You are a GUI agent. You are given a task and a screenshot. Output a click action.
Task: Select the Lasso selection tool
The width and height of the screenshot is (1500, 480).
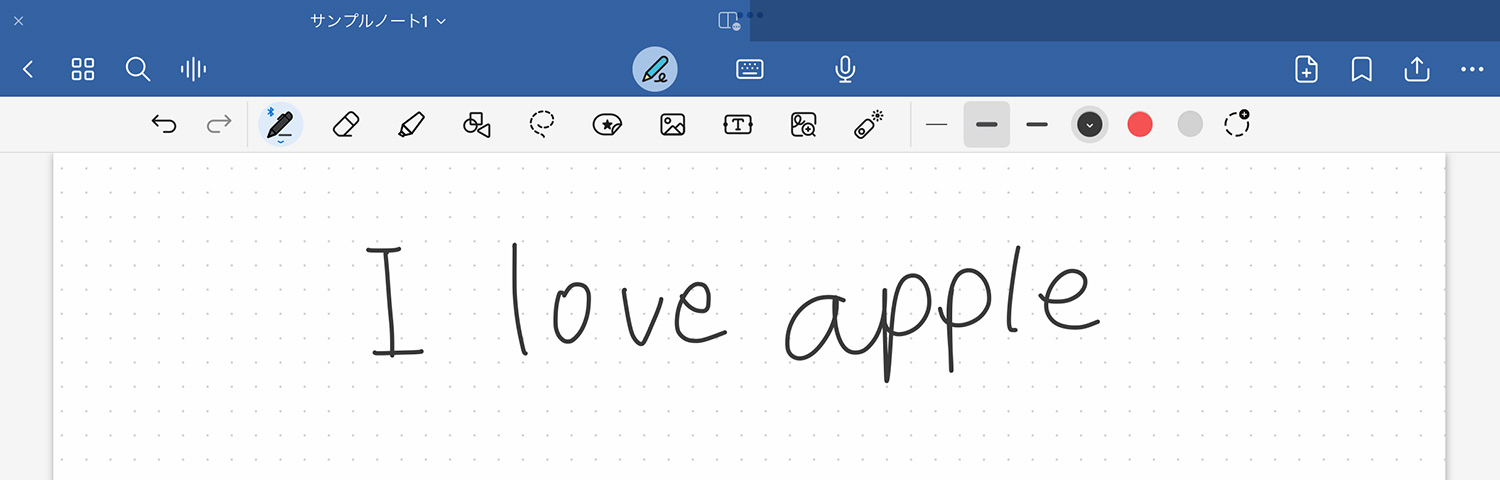542,124
